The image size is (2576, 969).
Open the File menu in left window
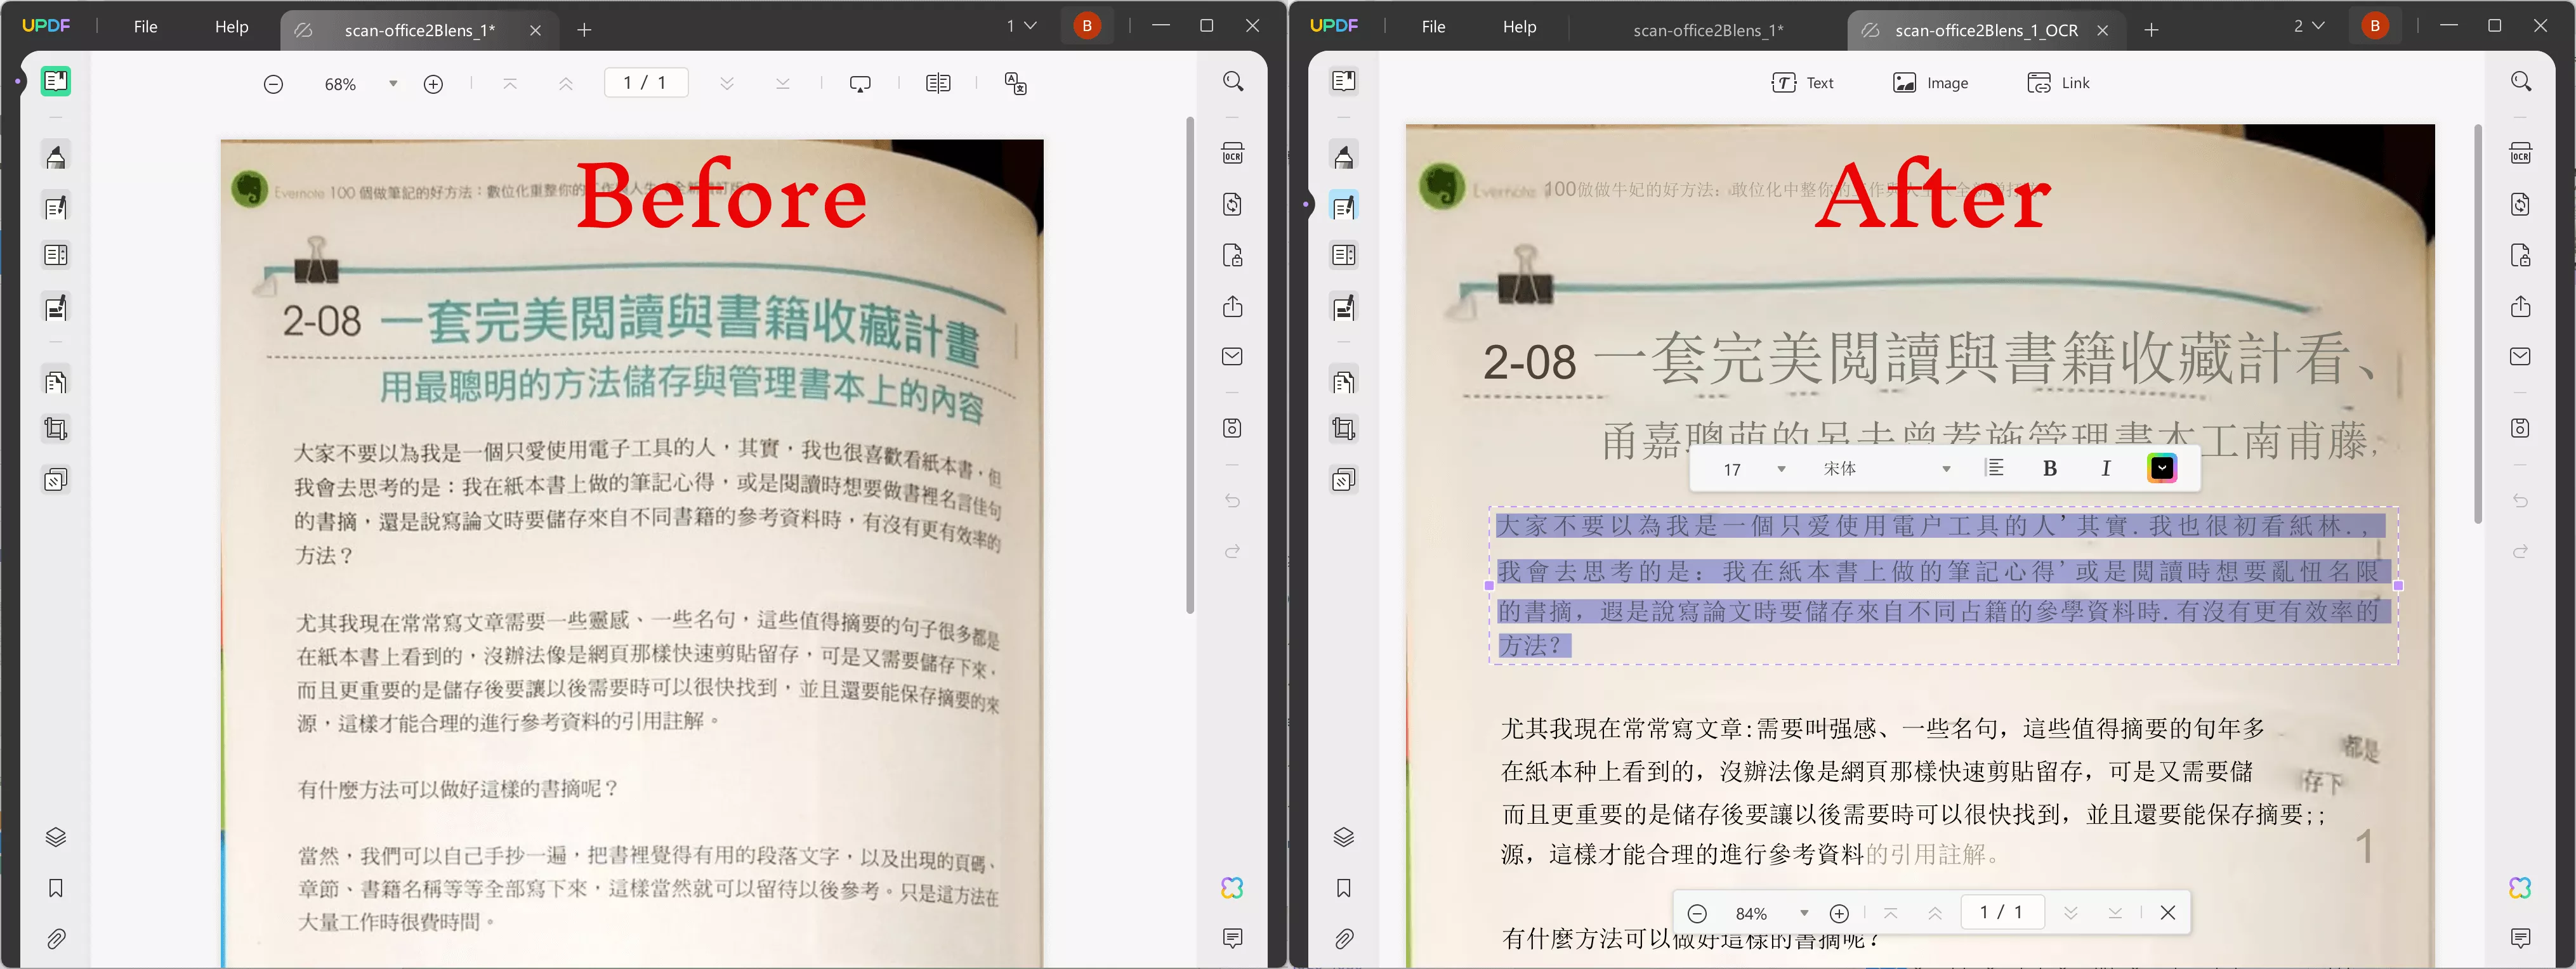tap(145, 27)
